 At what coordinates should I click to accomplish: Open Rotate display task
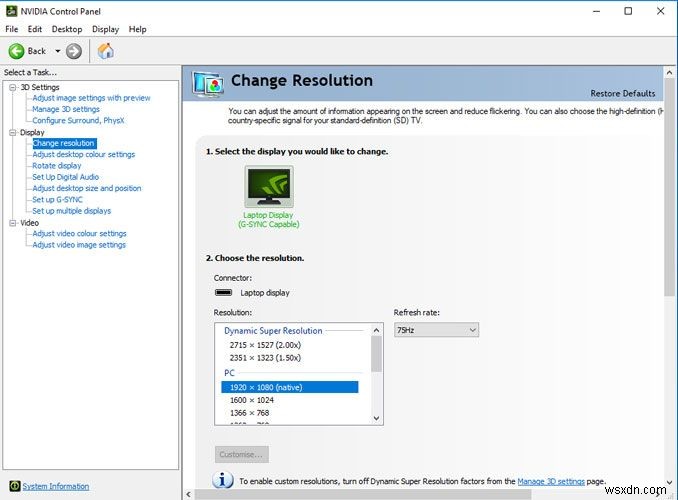57,166
